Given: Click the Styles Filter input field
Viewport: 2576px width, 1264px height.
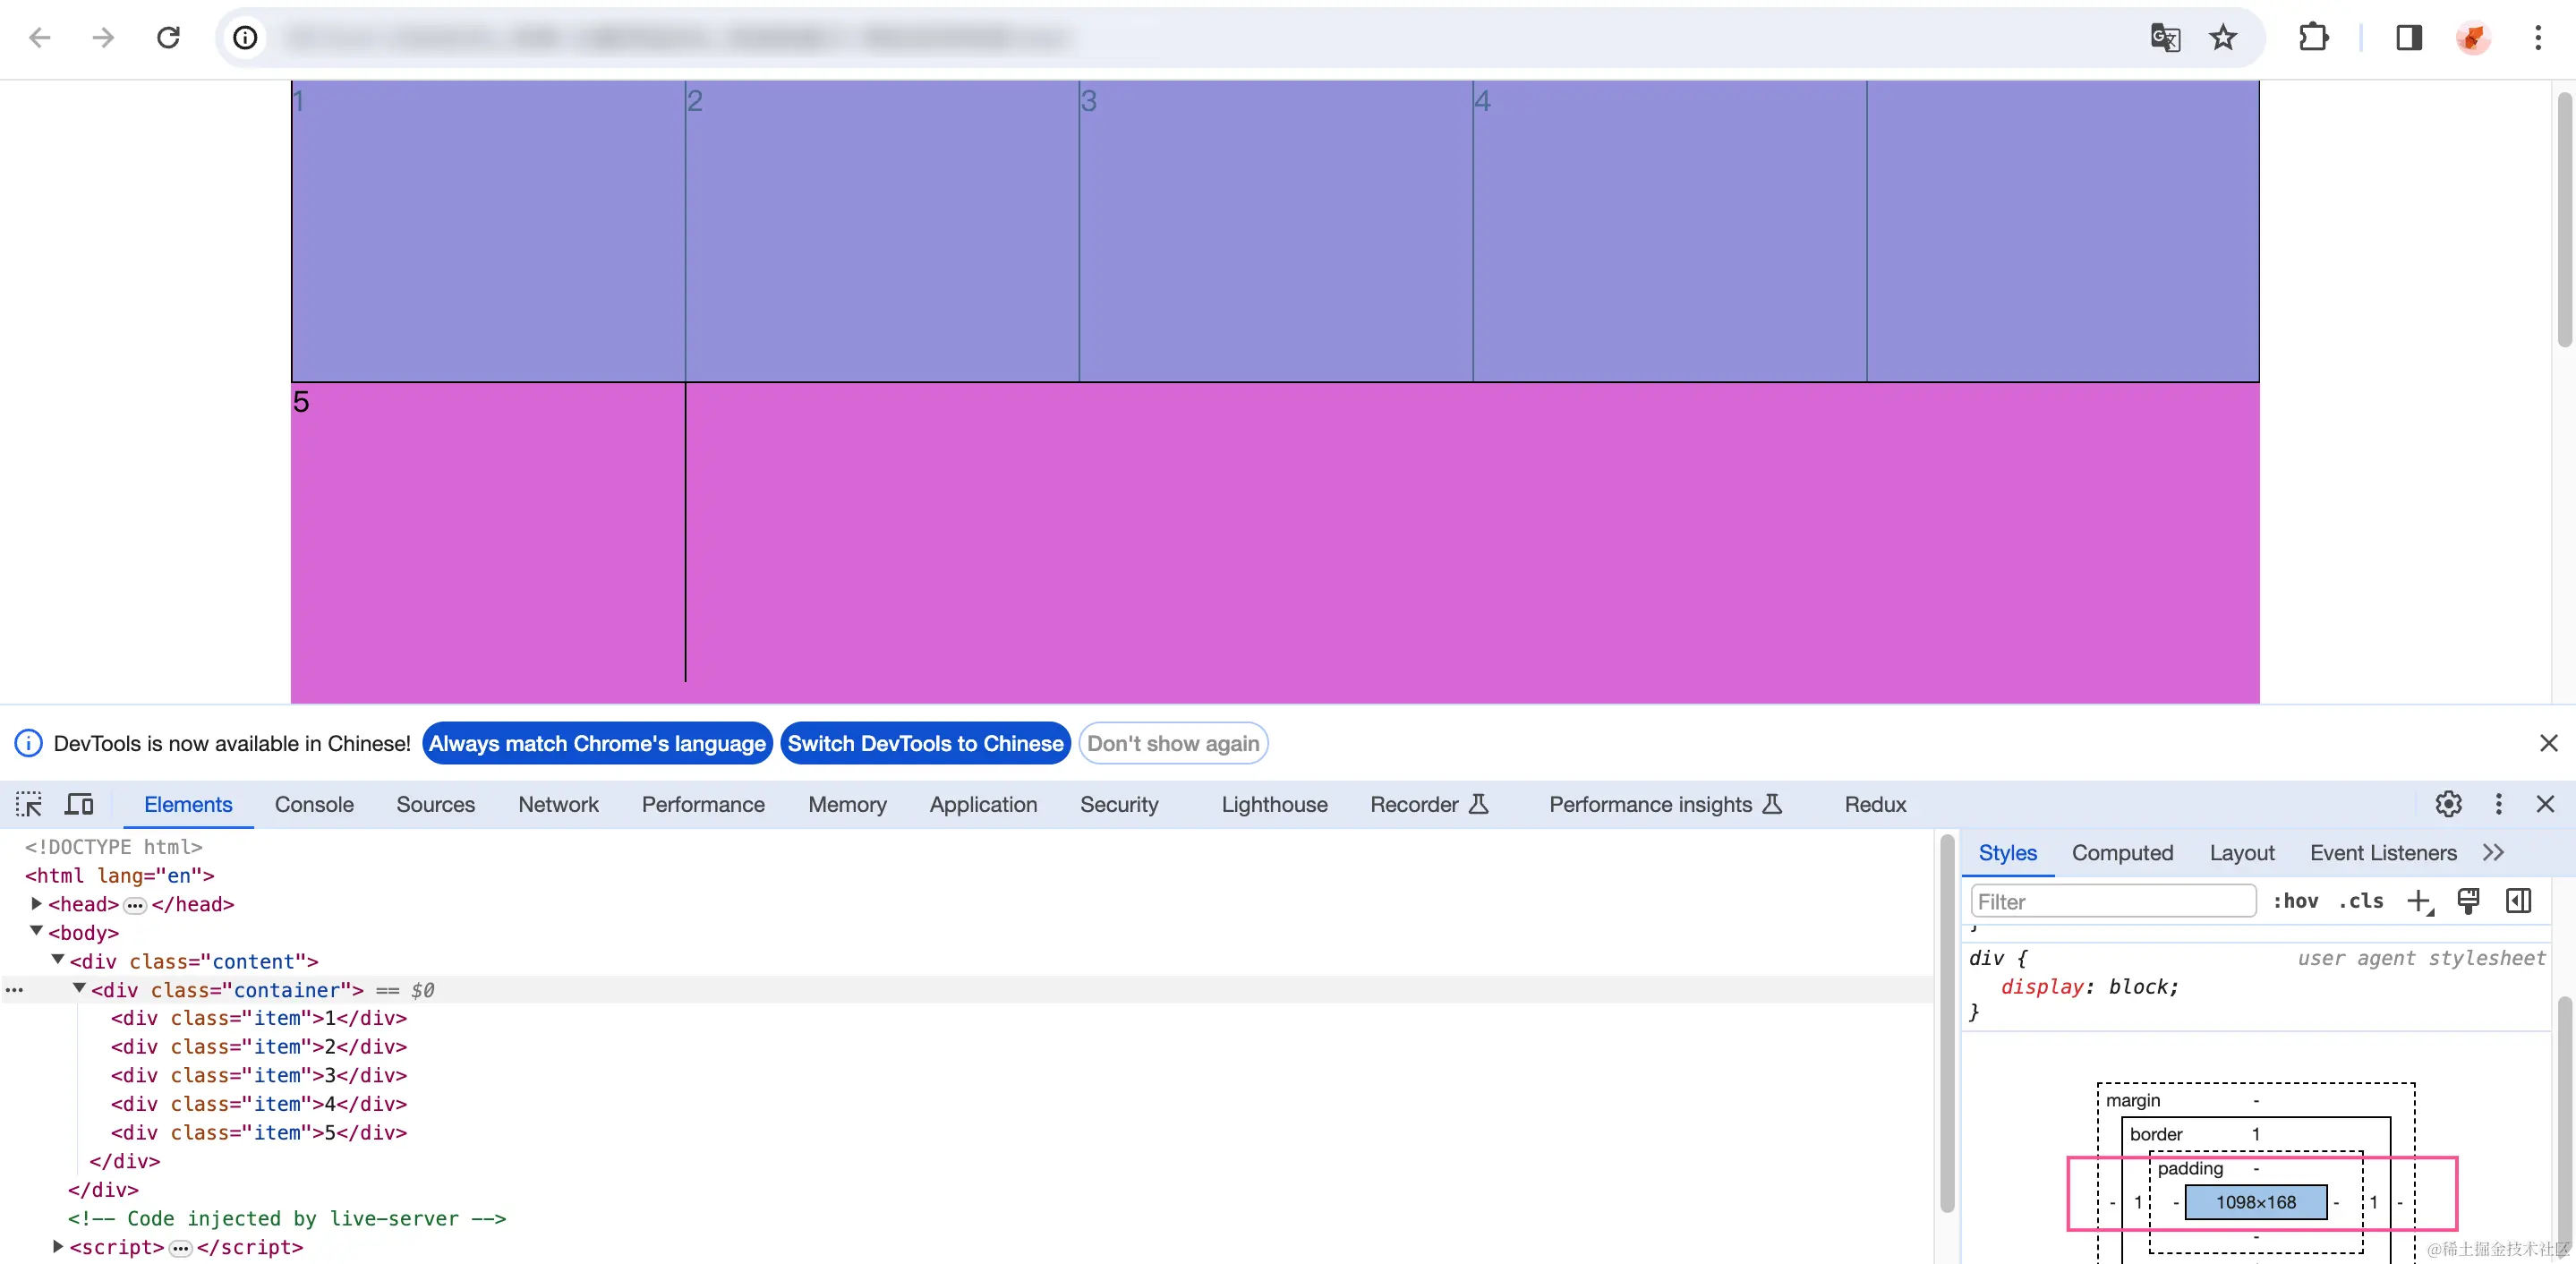Looking at the screenshot, I should 2112,901.
